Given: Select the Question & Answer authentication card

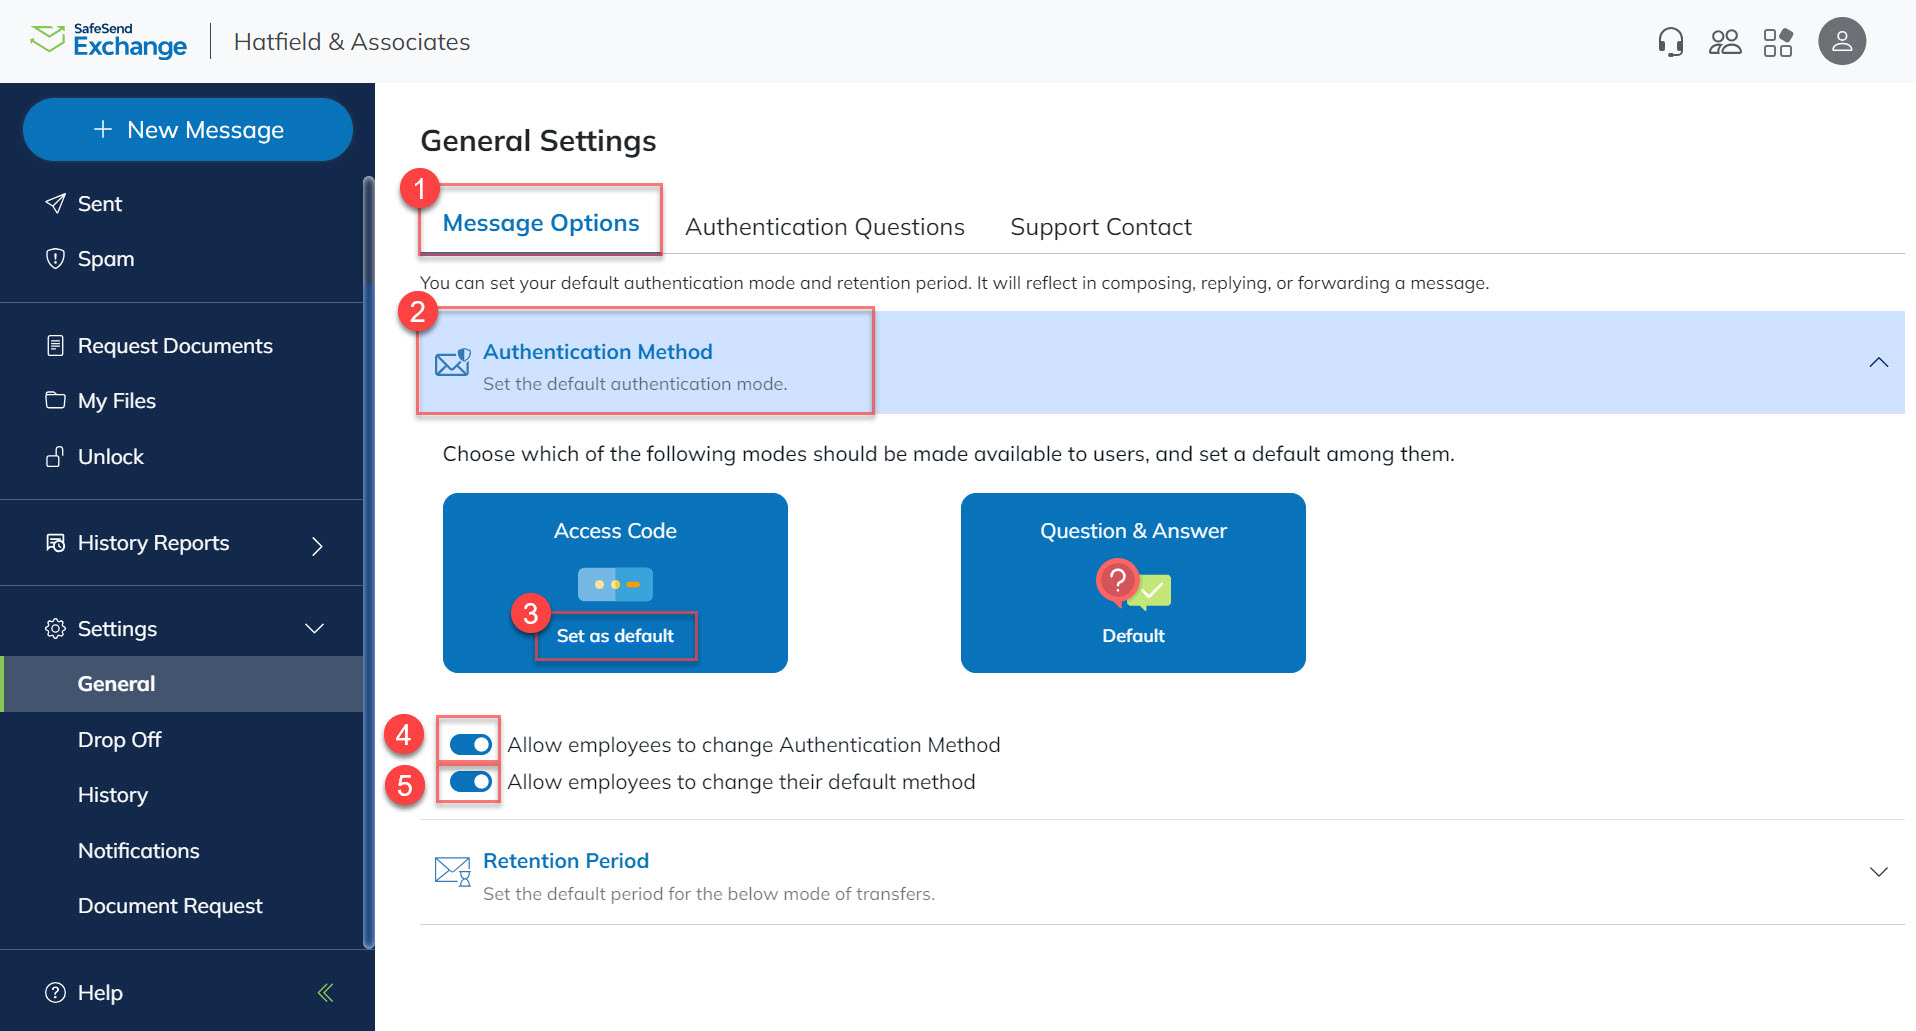Looking at the screenshot, I should [1132, 583].
